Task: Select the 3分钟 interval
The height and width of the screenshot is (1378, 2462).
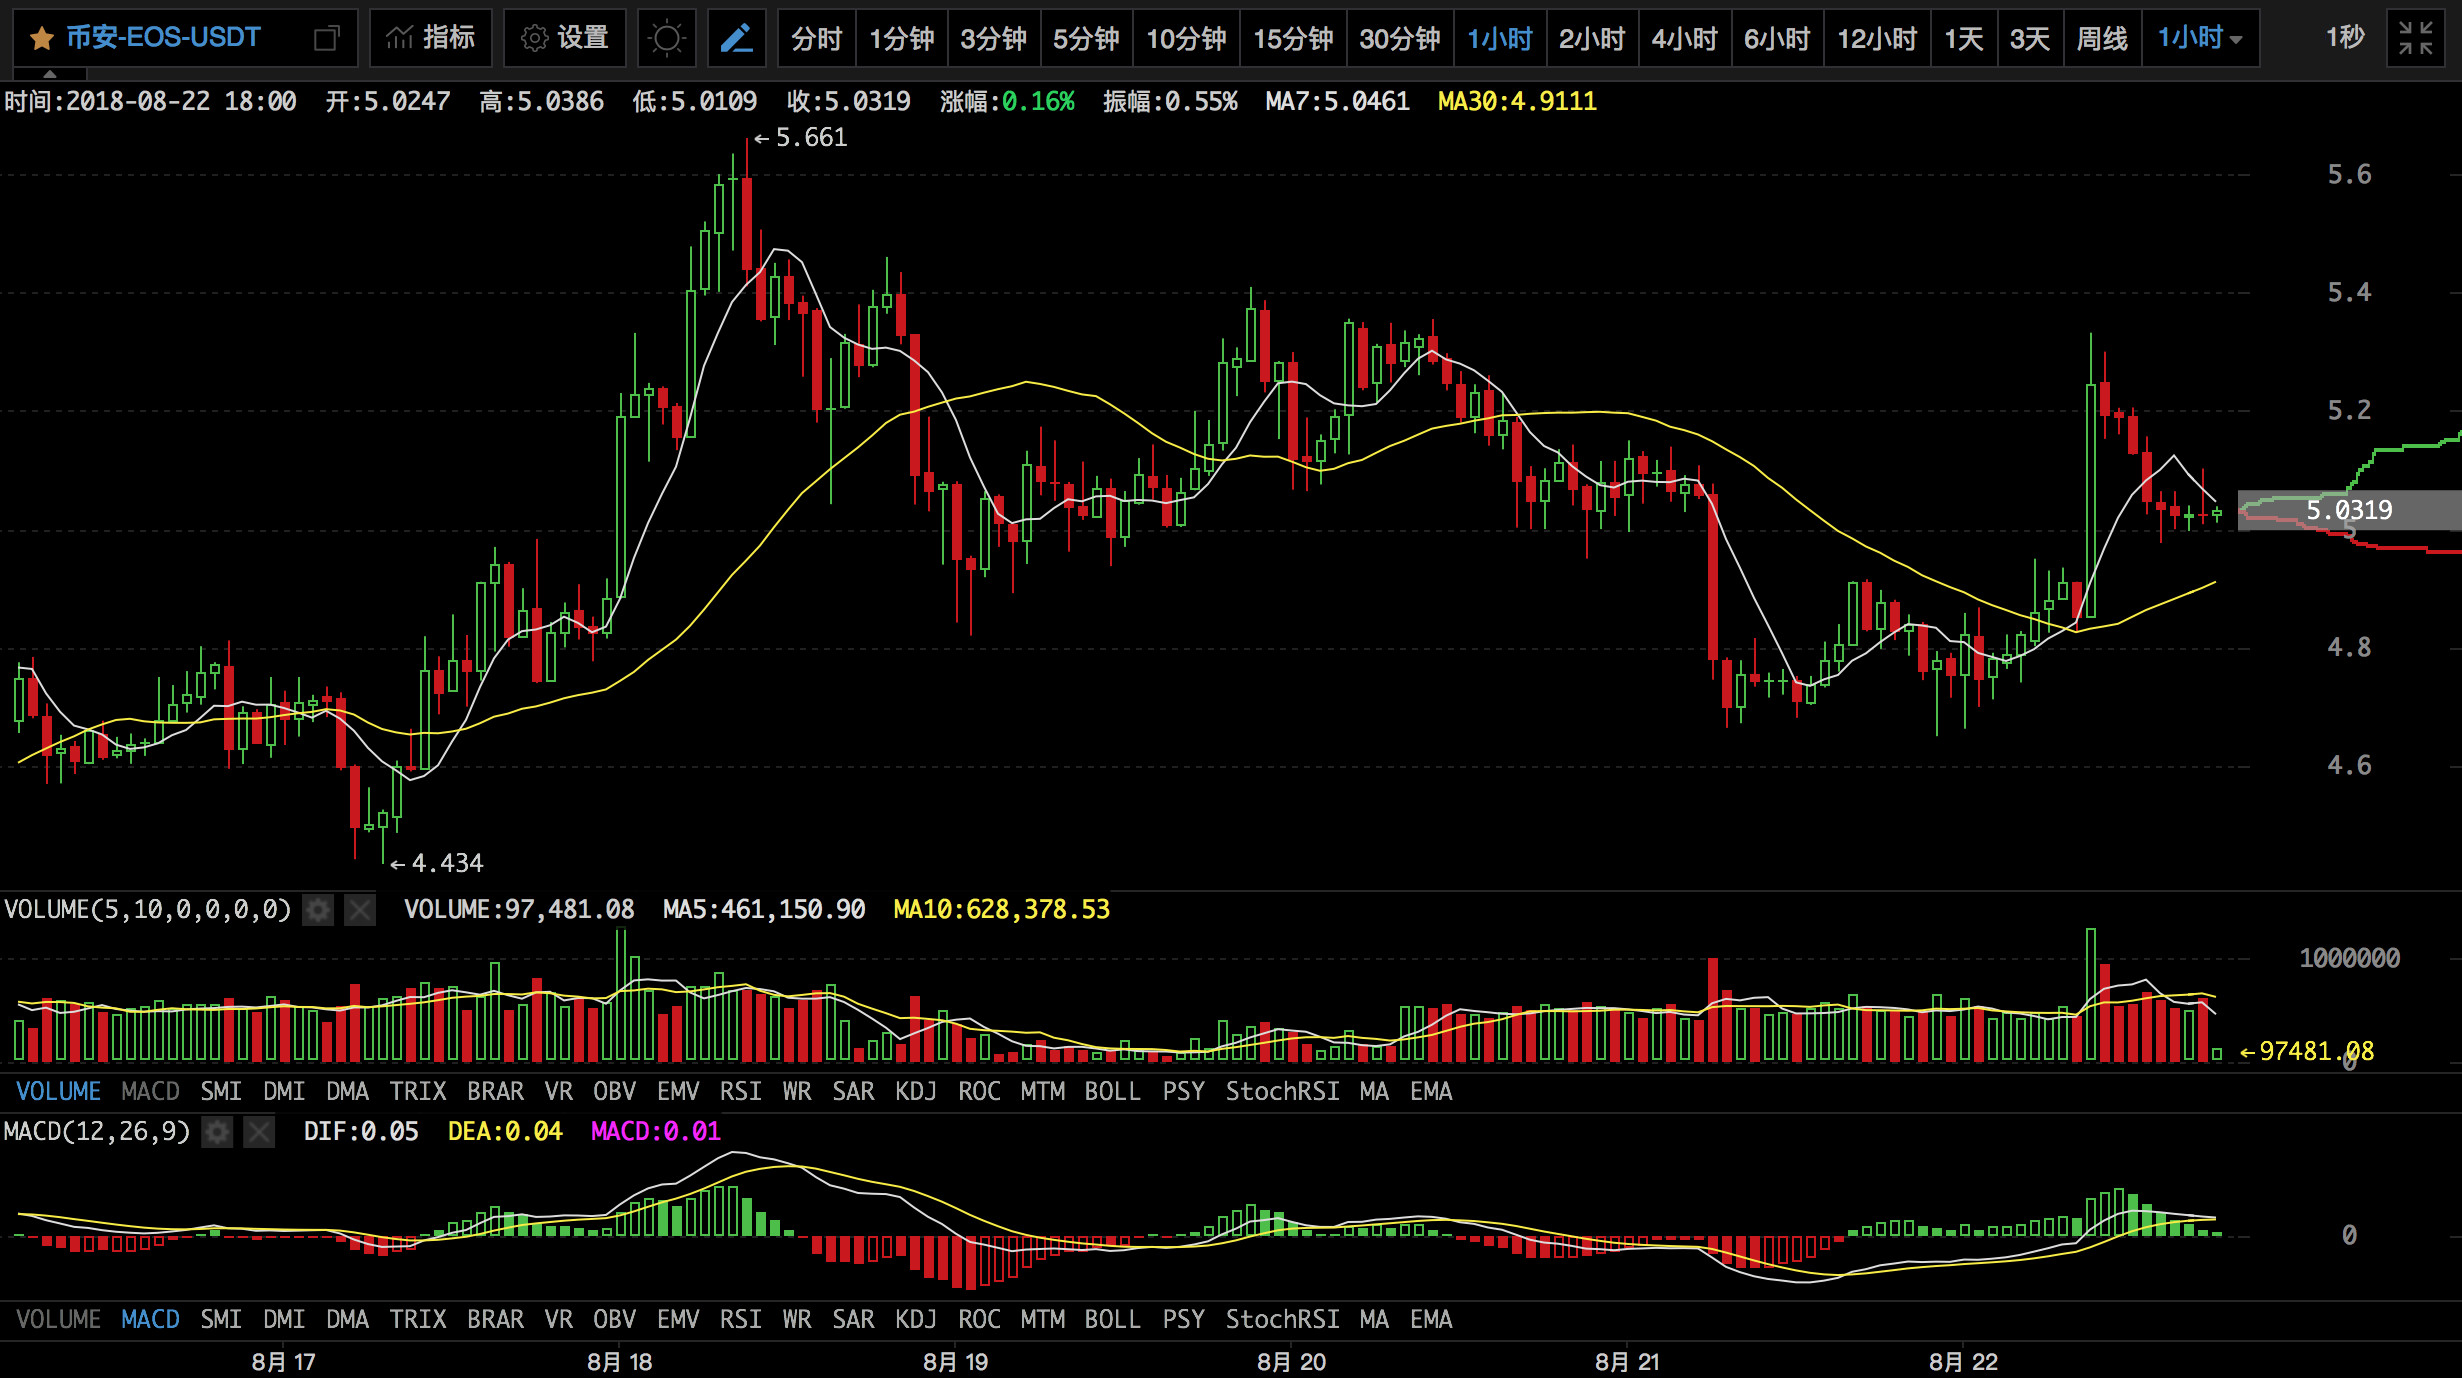Action: pyautogui.click(x=994, y=39)
